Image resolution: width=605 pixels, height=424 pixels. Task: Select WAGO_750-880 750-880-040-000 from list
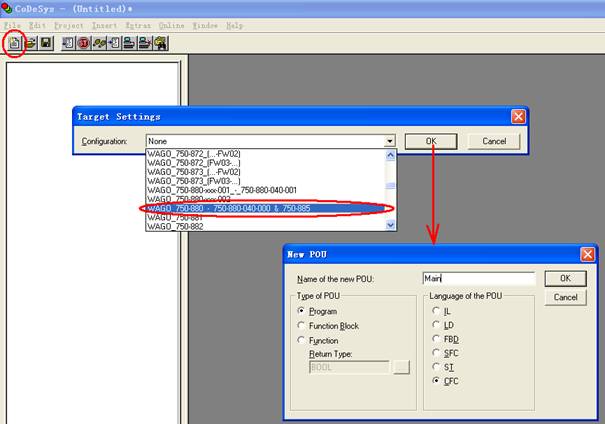[x=265, y=208]
